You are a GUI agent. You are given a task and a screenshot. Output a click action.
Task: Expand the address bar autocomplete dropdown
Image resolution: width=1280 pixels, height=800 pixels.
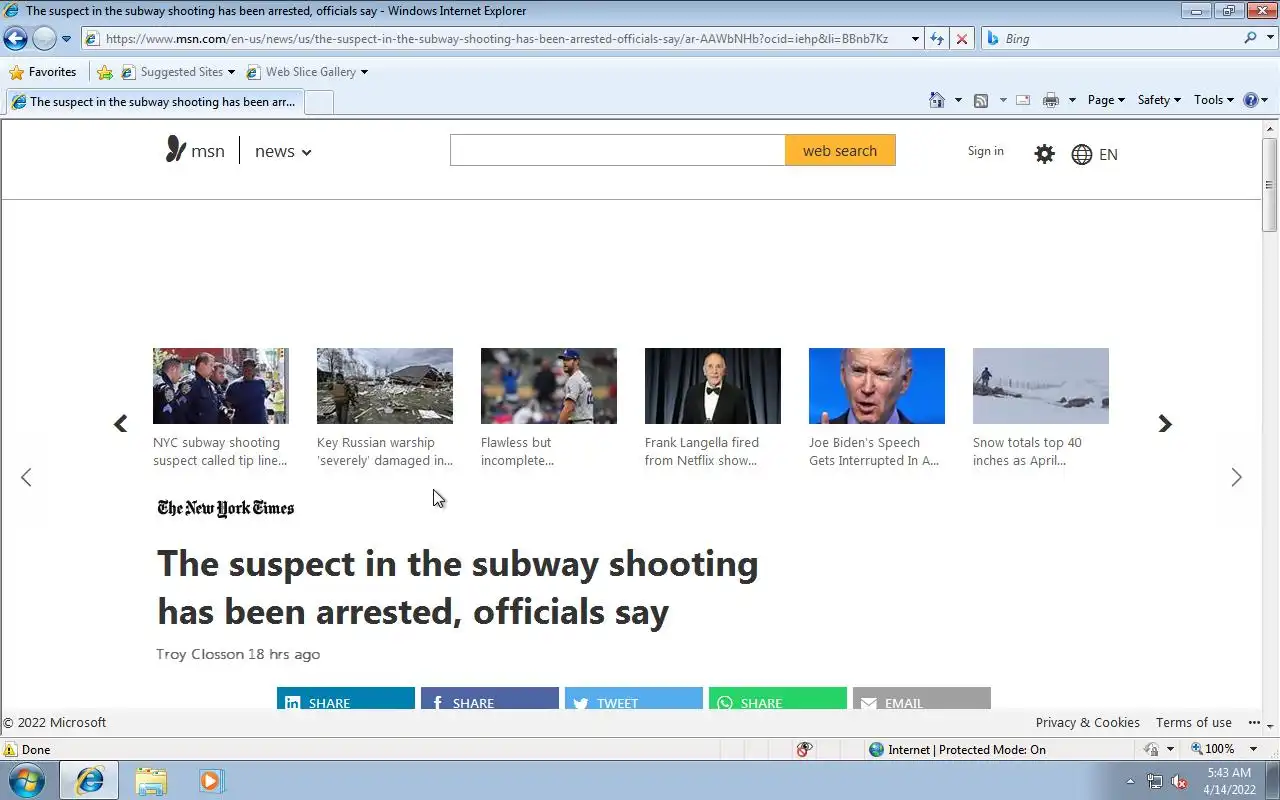(914, 39)
